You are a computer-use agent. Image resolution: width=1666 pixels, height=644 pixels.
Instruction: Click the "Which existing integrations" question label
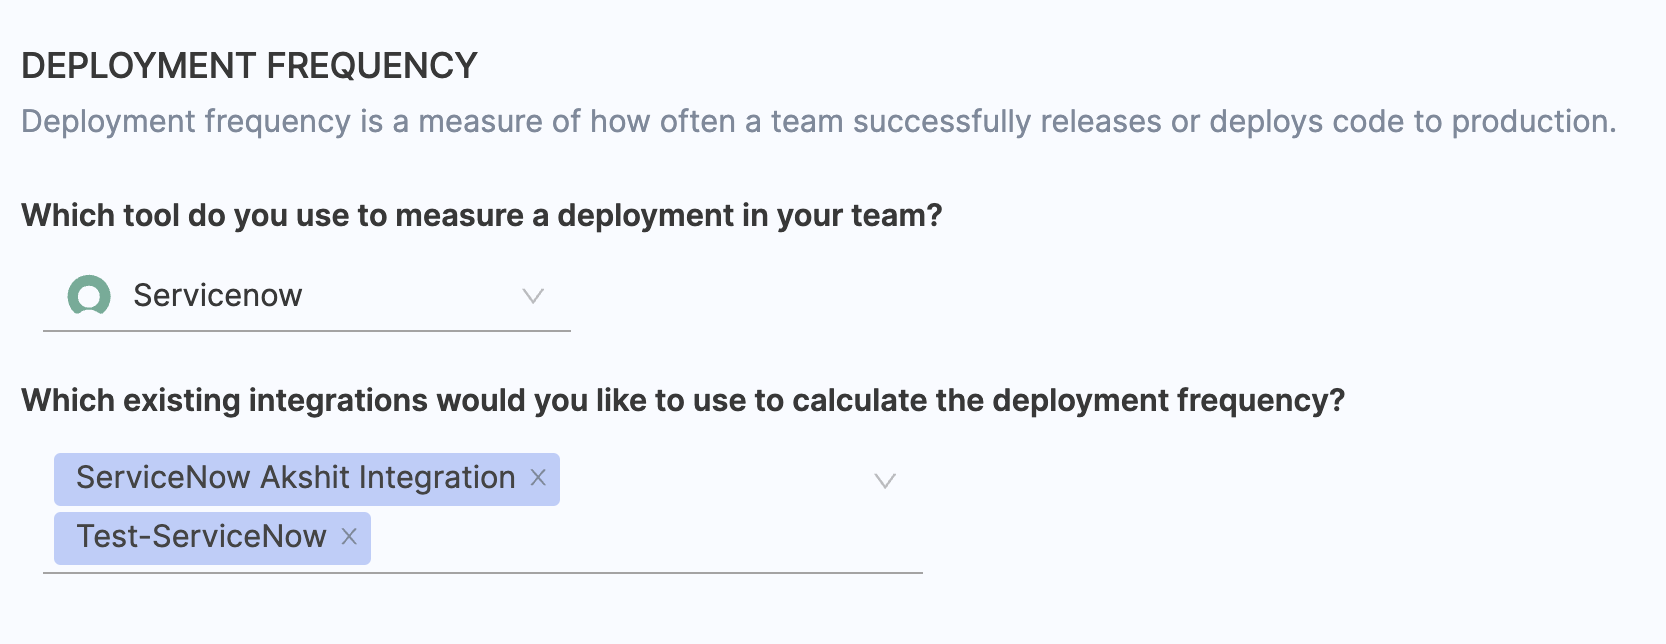click(682, 401)
